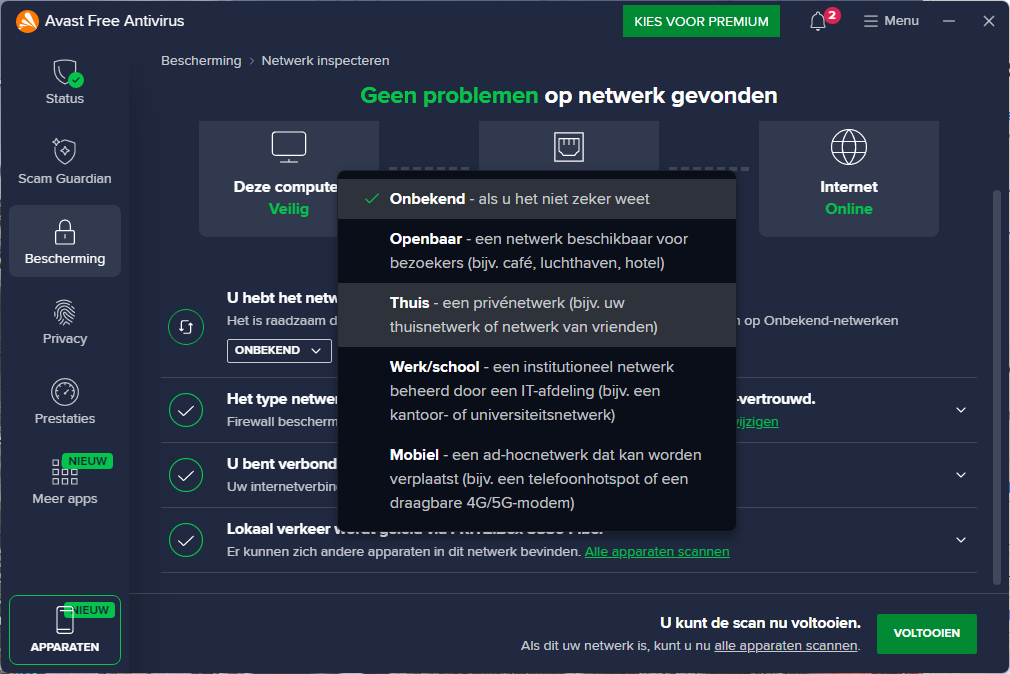
Task: Open the notifications bell
Action: (x=818, y=21)
